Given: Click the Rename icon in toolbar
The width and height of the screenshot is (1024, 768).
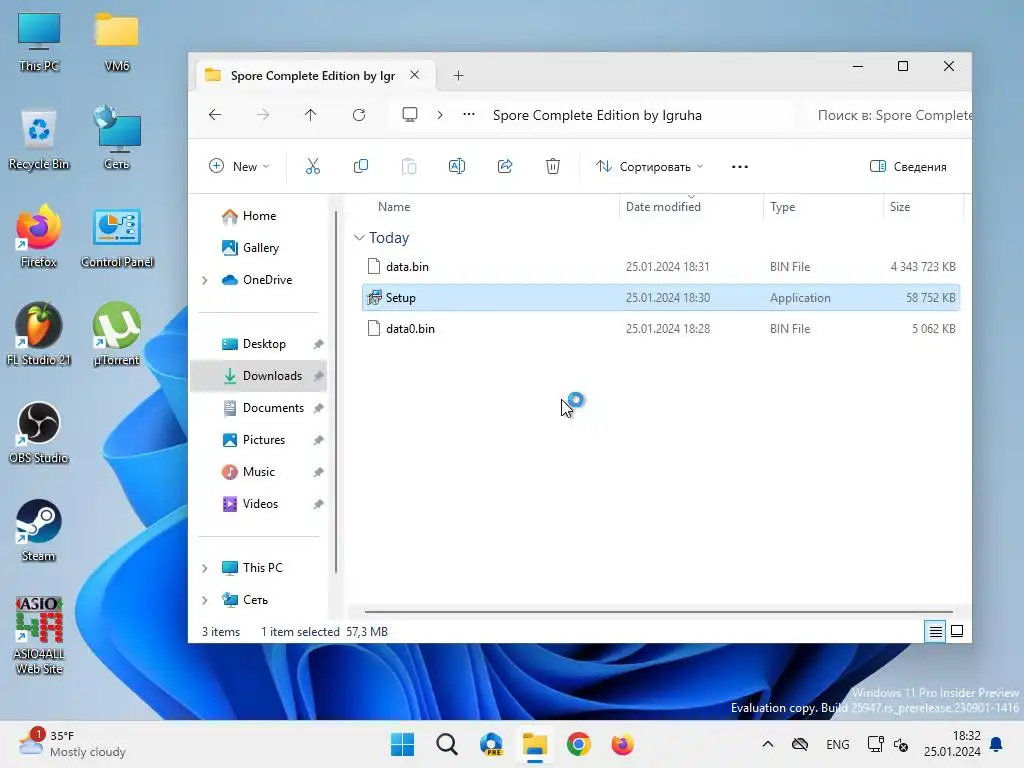Looking at the screenshot, I should tap(456, 167).
